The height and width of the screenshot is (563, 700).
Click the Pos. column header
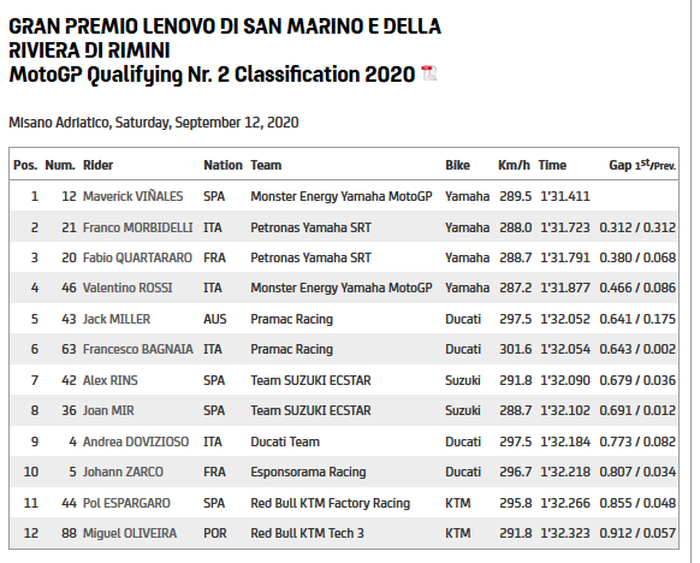tap(25, 165)
